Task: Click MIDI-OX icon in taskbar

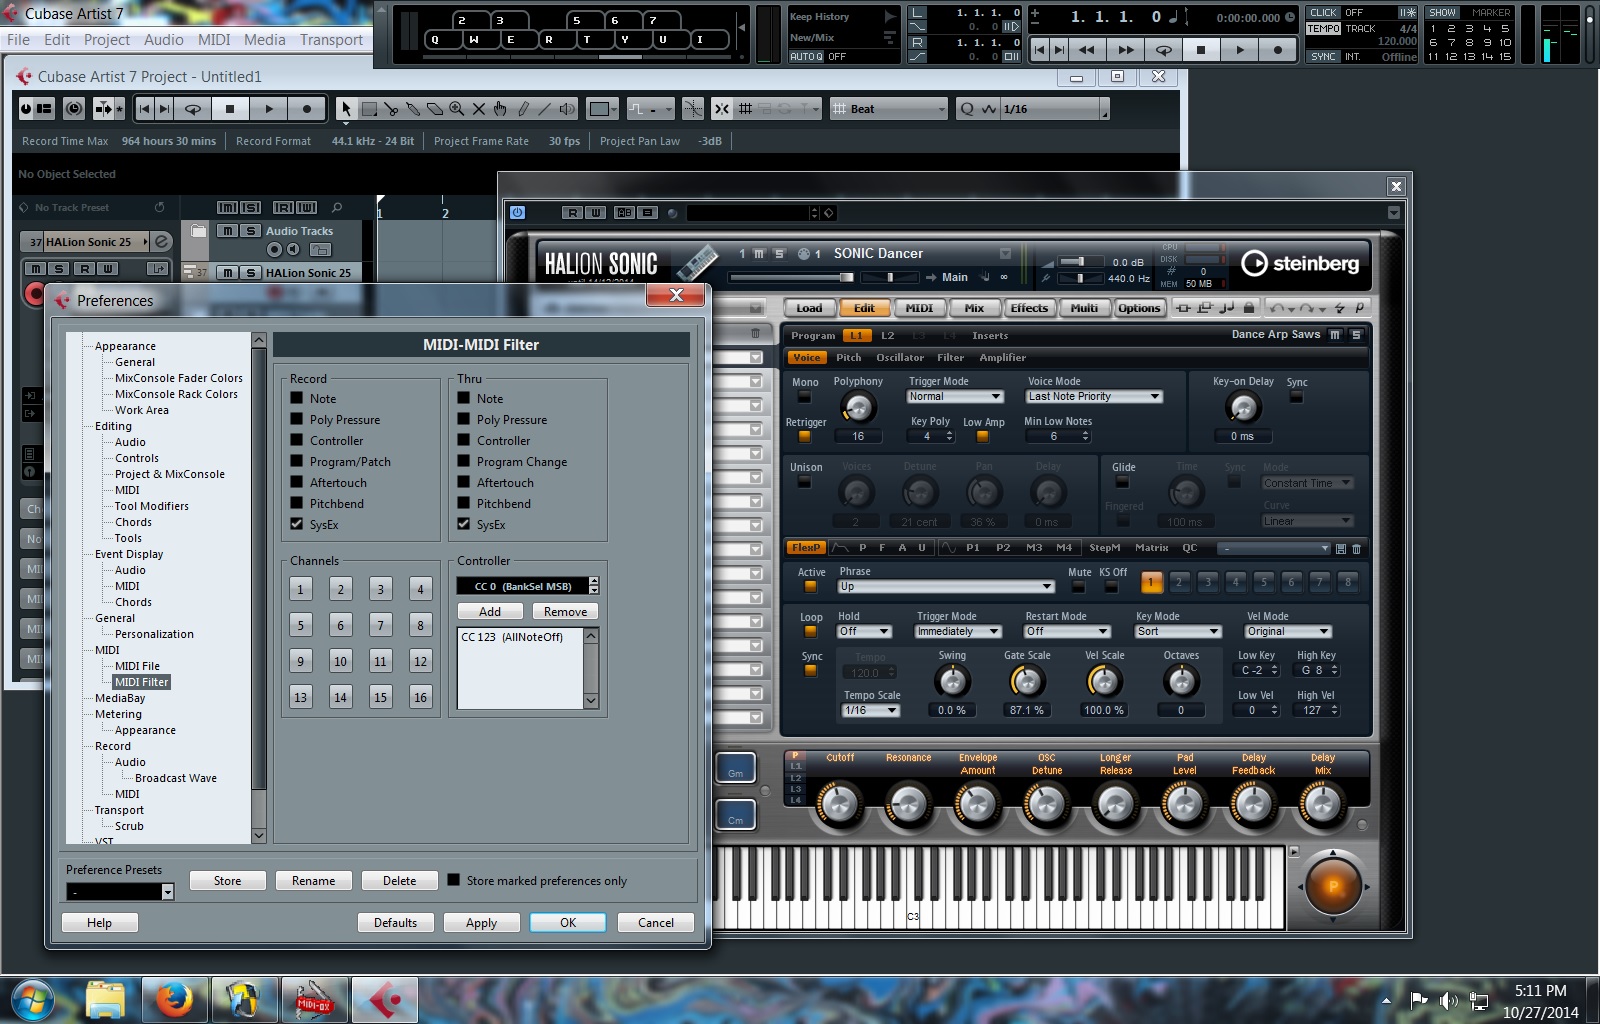Action: click(x=313, y=999)
